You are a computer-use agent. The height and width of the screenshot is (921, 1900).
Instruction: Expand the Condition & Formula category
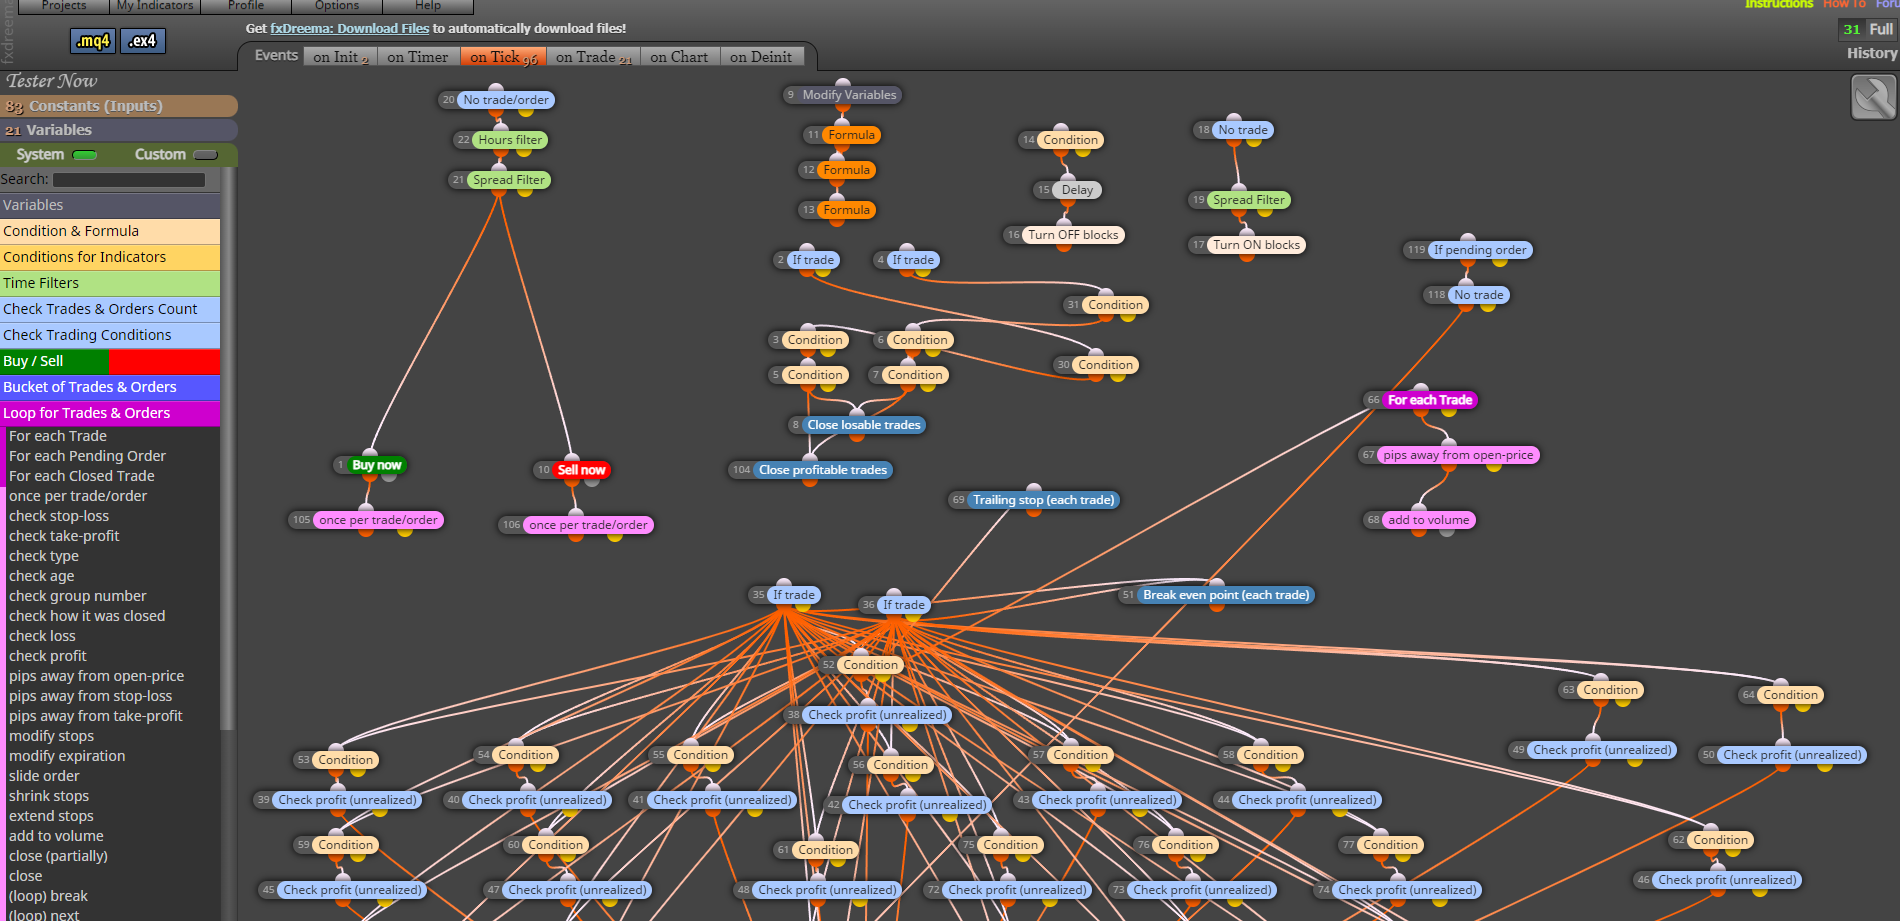pos(110,231)
